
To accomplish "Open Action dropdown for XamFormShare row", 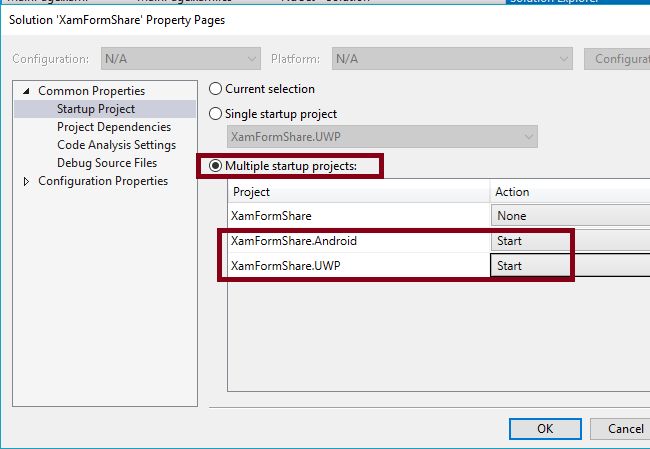I will 570,216.
